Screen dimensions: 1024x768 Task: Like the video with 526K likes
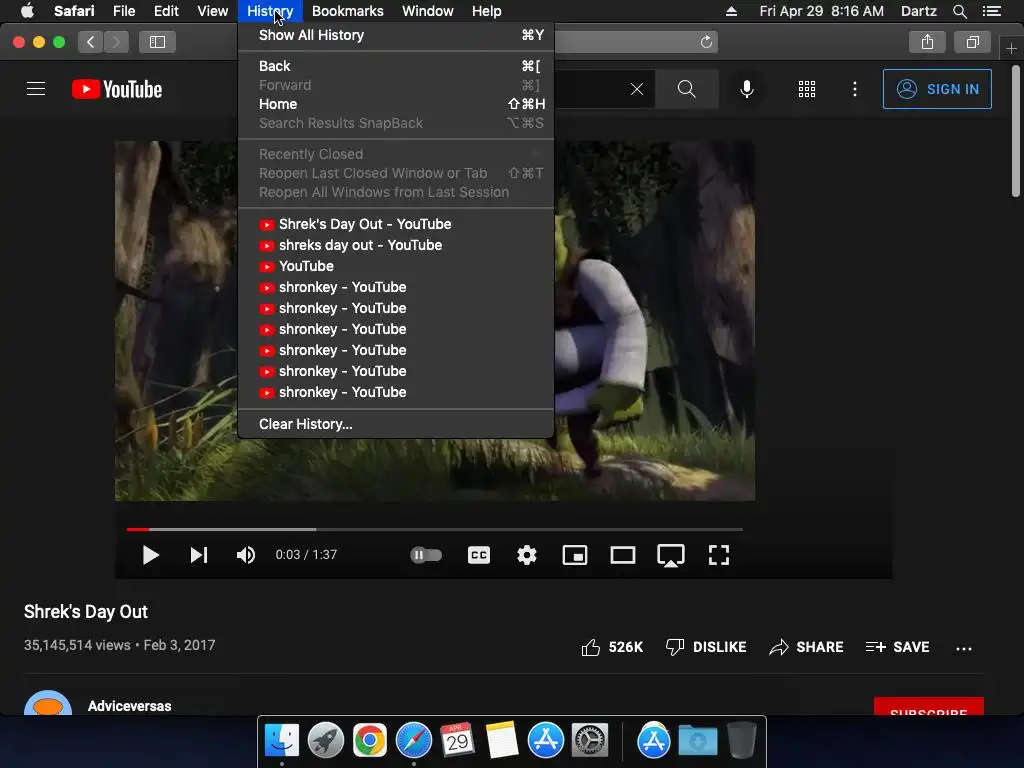coord(612,647)
